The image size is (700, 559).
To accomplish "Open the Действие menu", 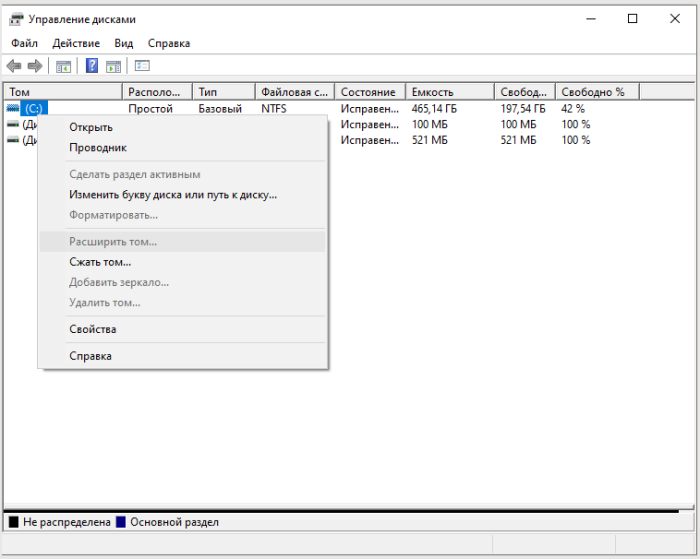I will (76, 43).
